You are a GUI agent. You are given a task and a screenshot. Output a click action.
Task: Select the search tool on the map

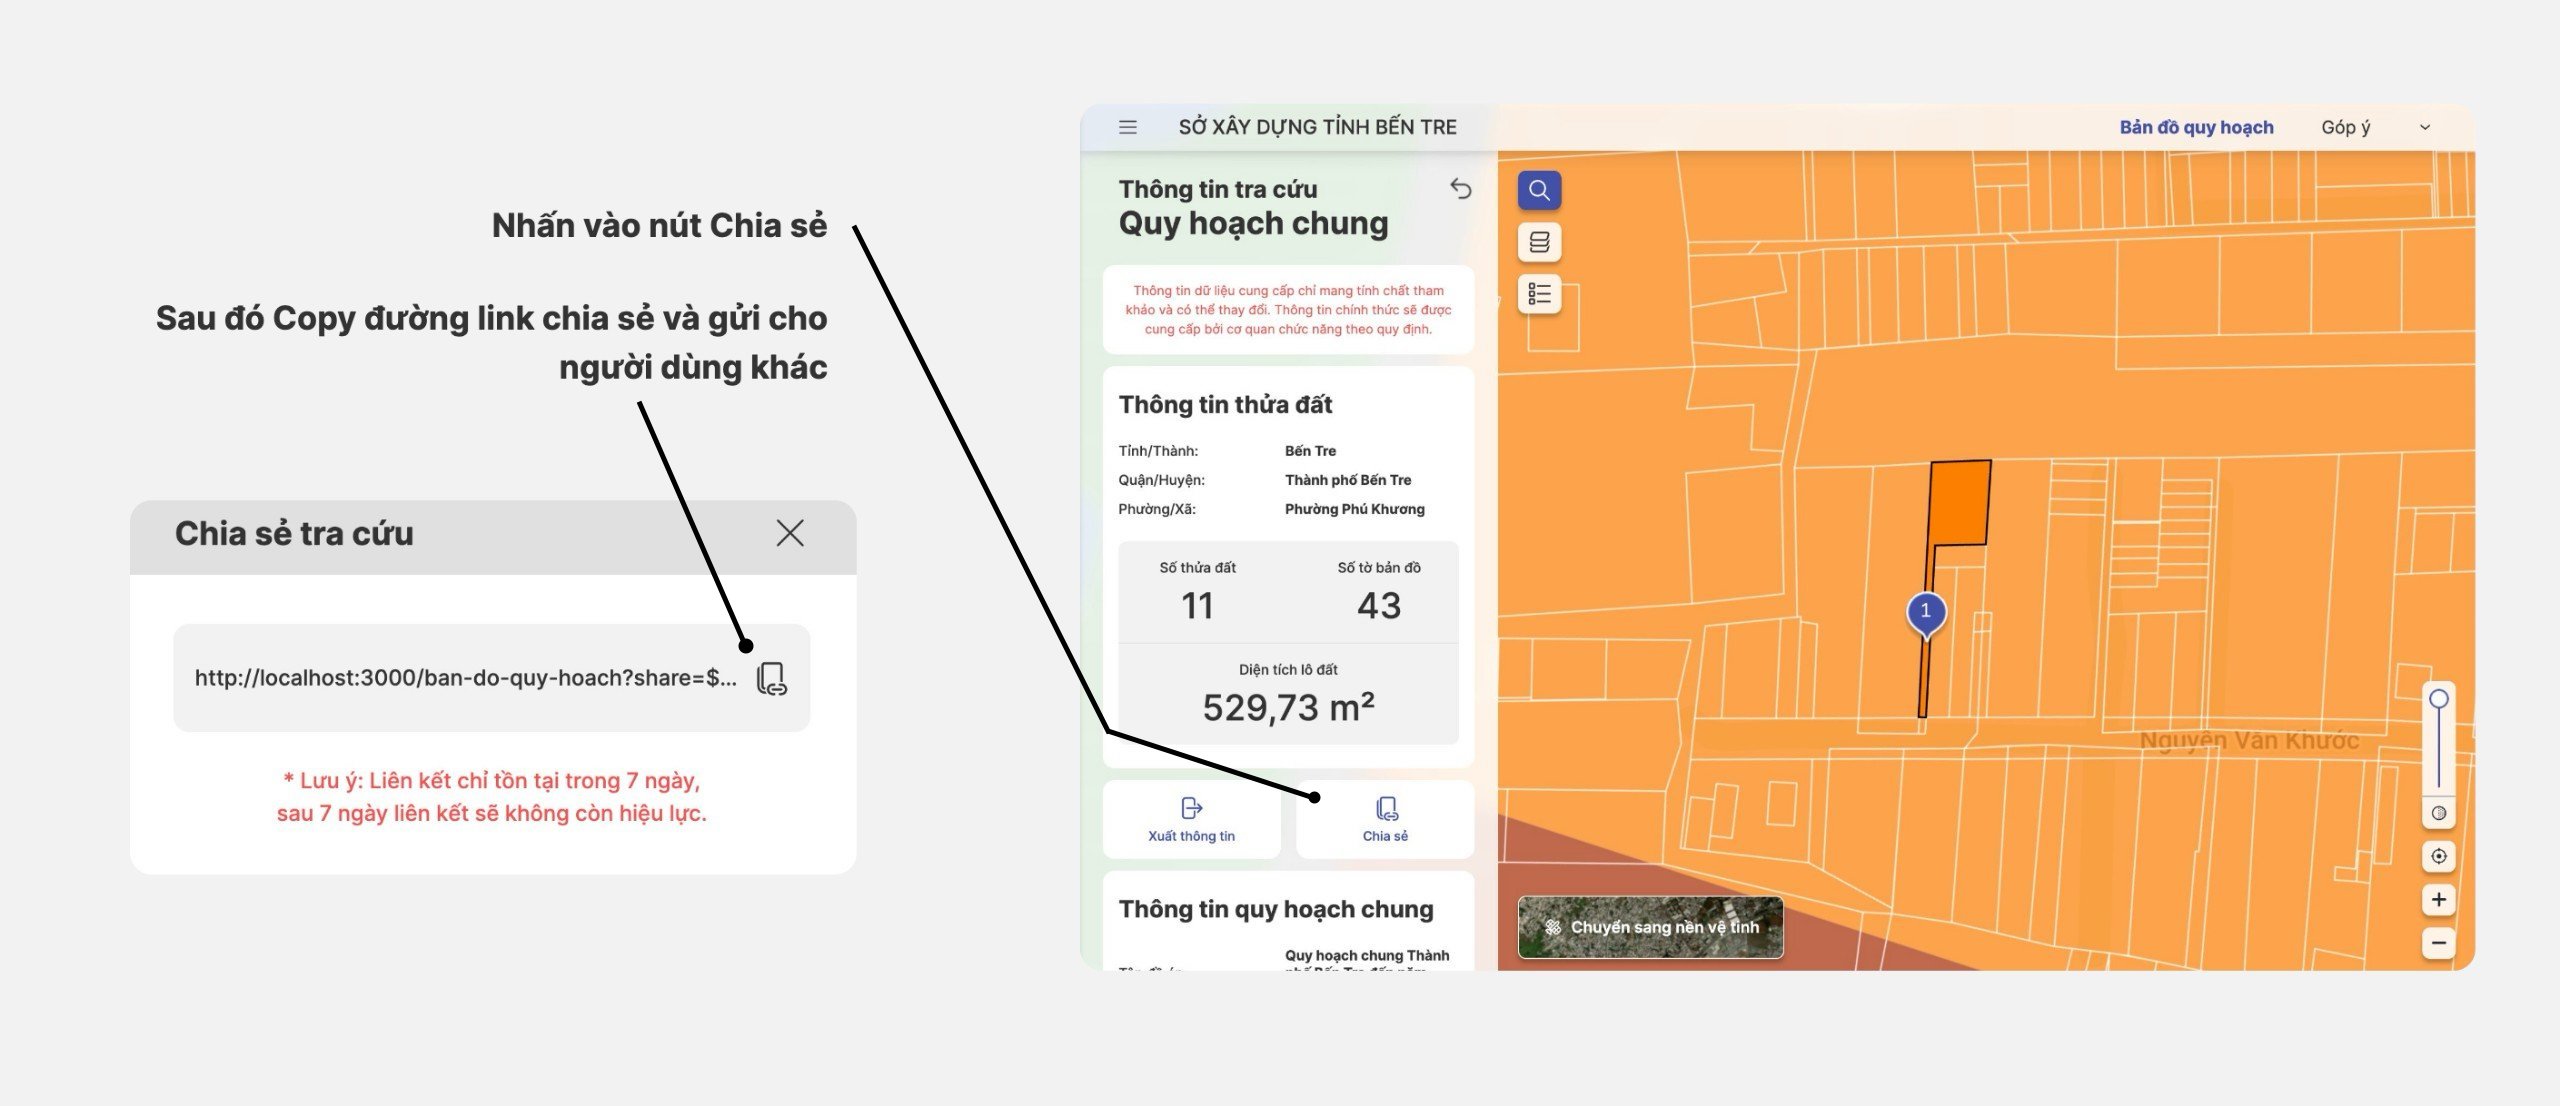pyautogui.click(x=1538, y=190)
